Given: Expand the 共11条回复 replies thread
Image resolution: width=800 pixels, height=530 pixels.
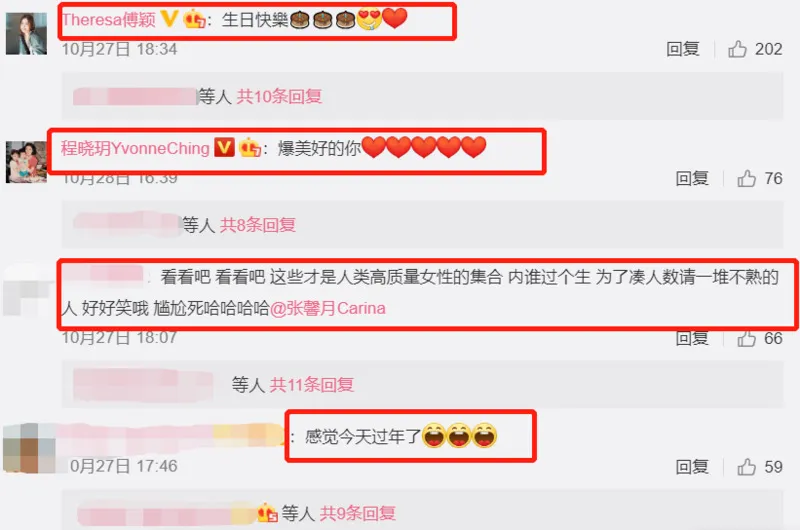Looking at the screenshot, I should click(312, 384).
